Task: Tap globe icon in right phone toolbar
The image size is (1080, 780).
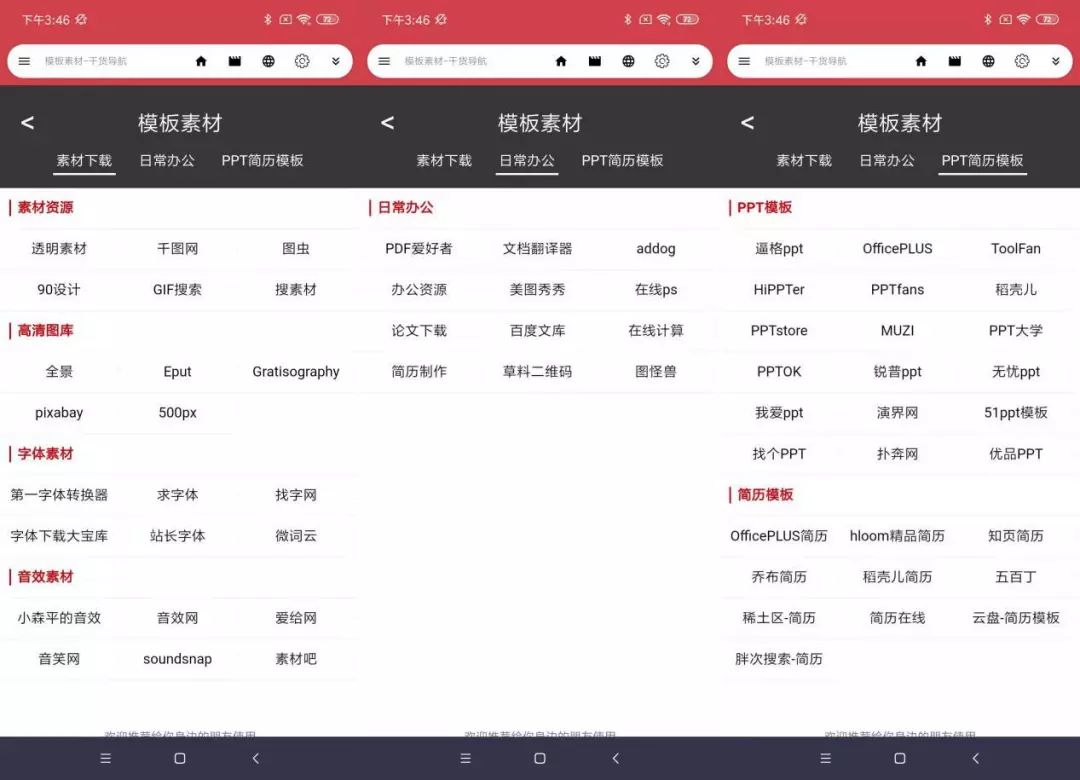Action: [988, 61]
